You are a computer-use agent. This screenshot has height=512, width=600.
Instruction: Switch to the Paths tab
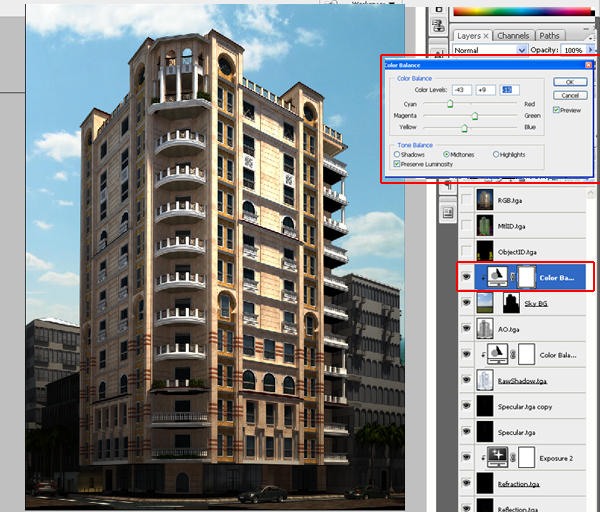(549, 36)
